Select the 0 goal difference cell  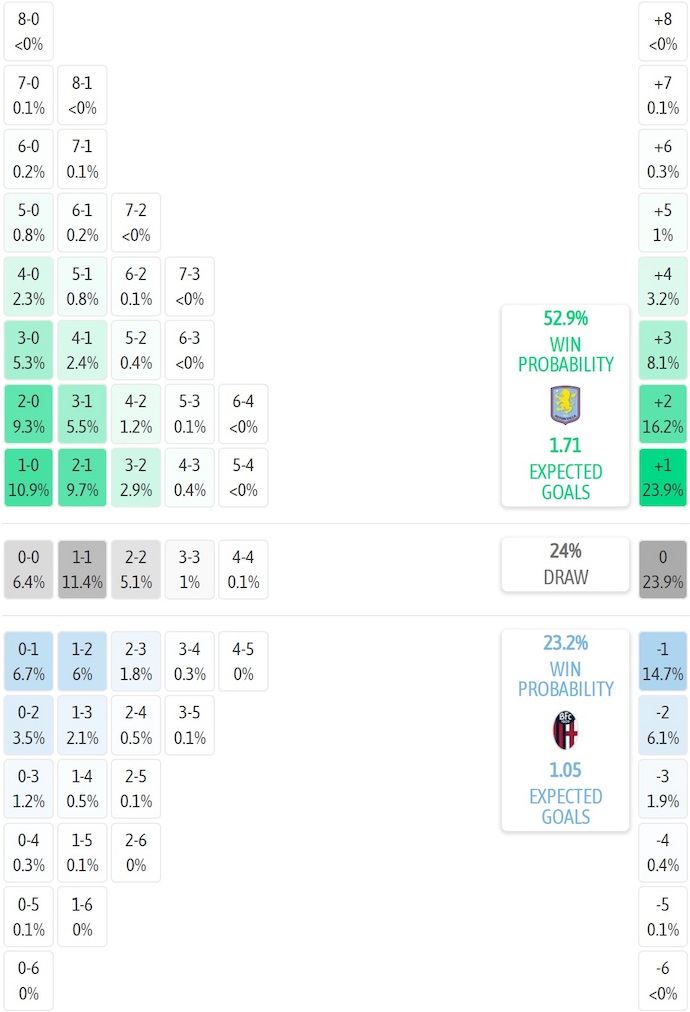(663, 570)
